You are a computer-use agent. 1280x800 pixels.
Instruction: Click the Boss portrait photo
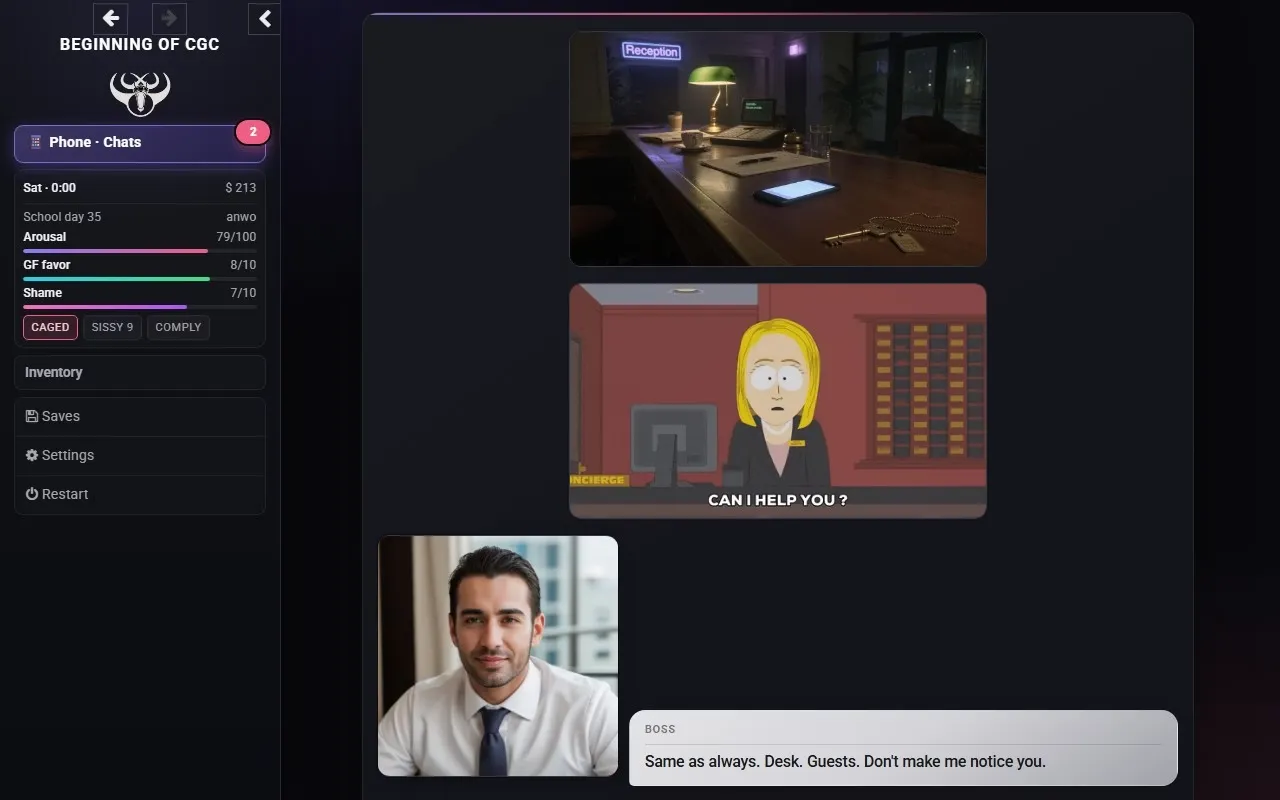pos(498,656)
